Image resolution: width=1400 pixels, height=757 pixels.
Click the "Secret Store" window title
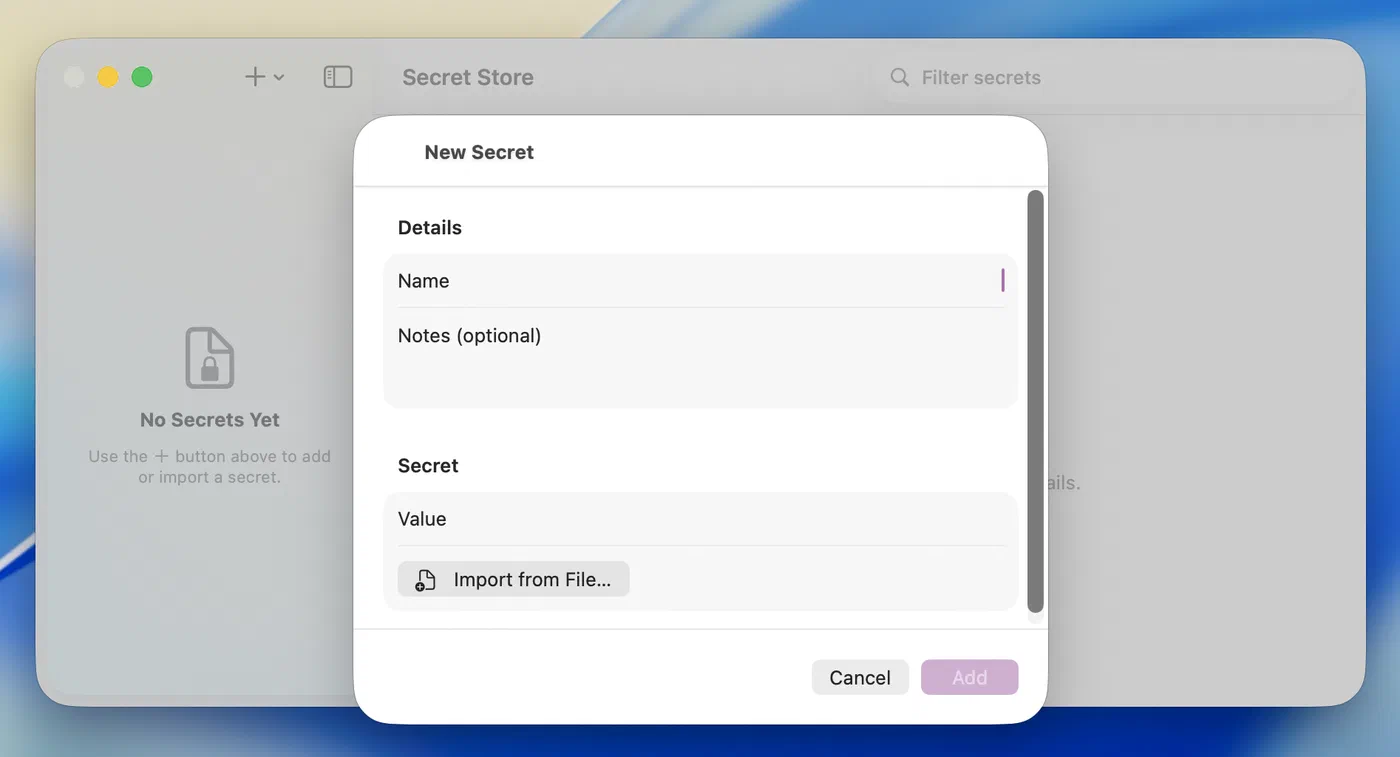468,77
